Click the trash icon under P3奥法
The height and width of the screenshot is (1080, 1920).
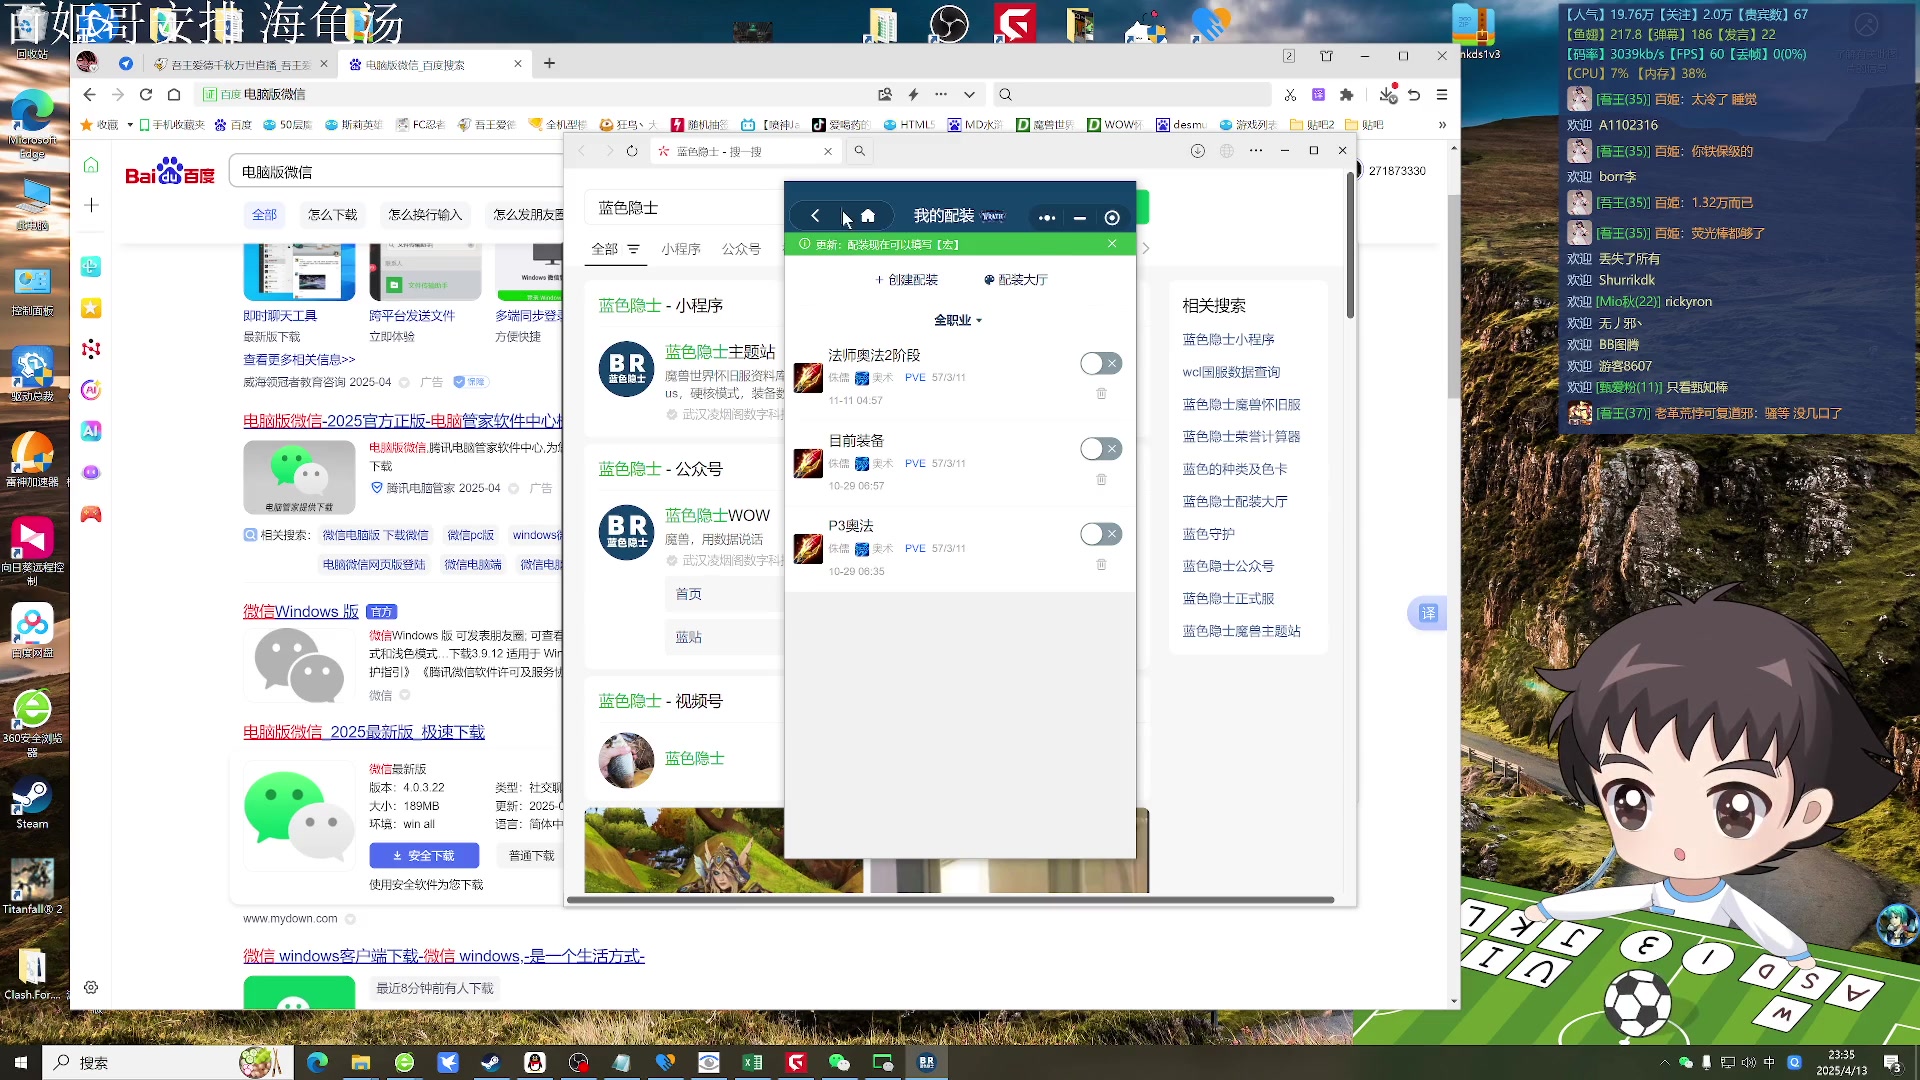[x=1101, y=565]
